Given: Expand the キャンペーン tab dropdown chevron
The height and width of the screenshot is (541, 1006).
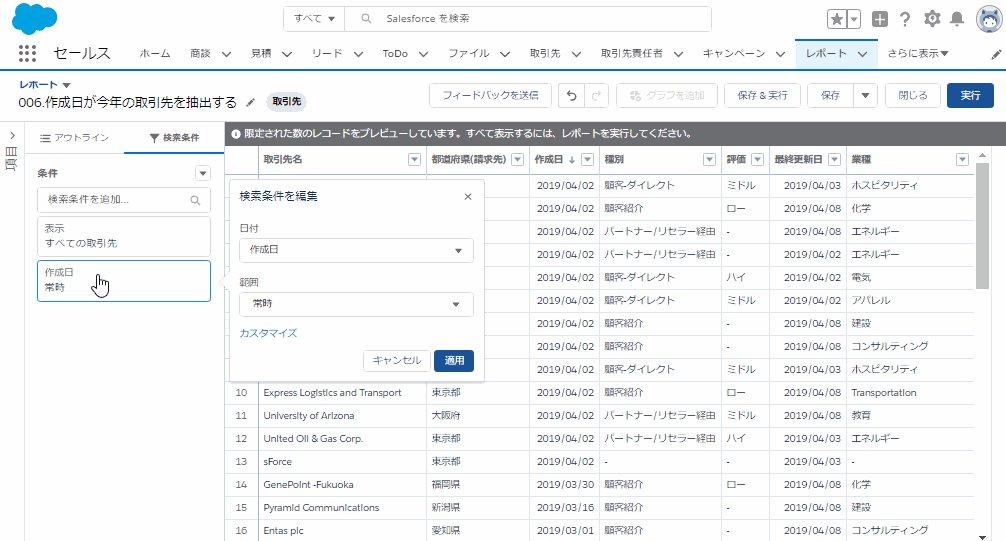Looking at the screenshot, I should 780,54.
